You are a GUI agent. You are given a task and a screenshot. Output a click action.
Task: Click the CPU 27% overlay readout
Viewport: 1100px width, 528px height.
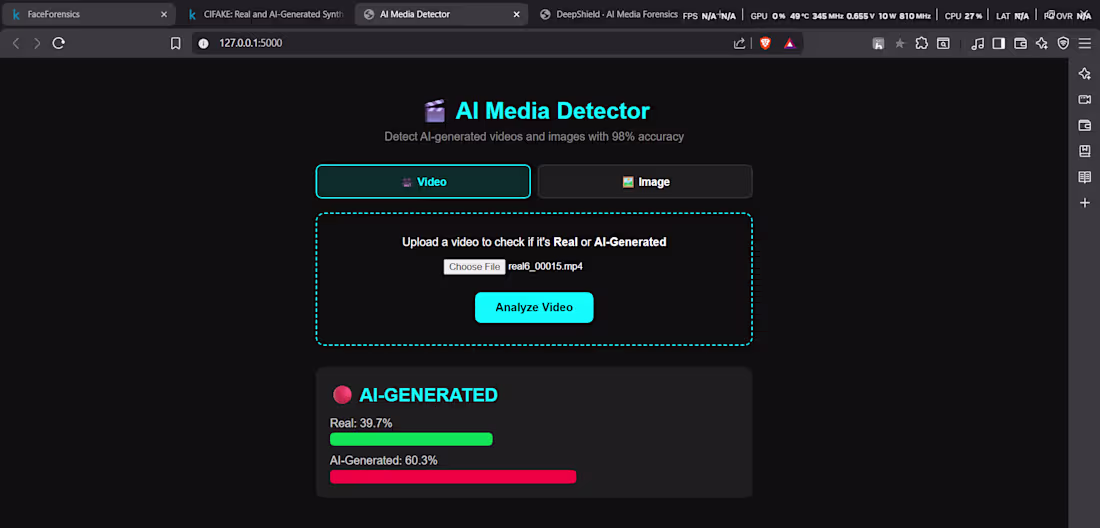point(963,15)
